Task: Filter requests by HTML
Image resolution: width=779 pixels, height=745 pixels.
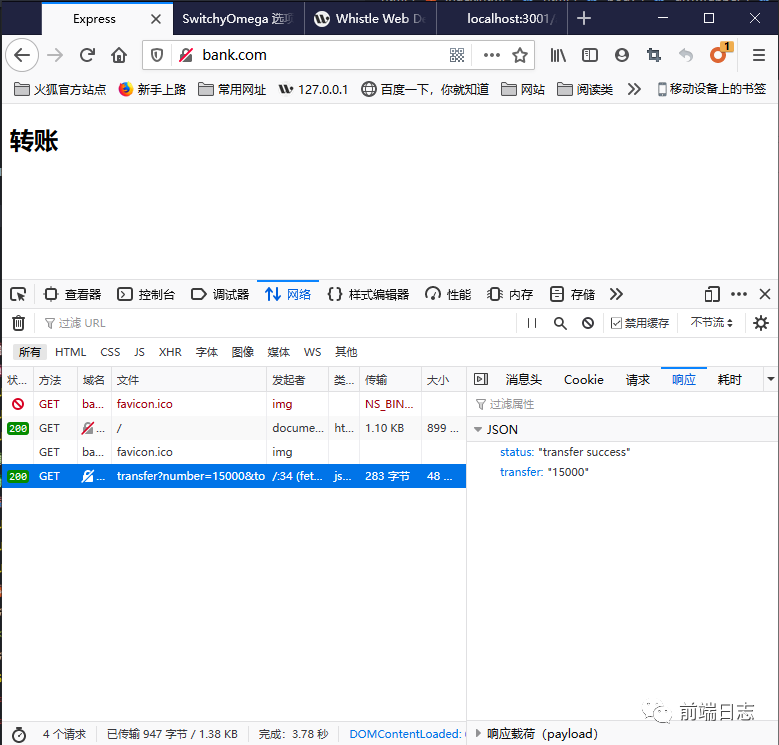Action: click(71, 352)
